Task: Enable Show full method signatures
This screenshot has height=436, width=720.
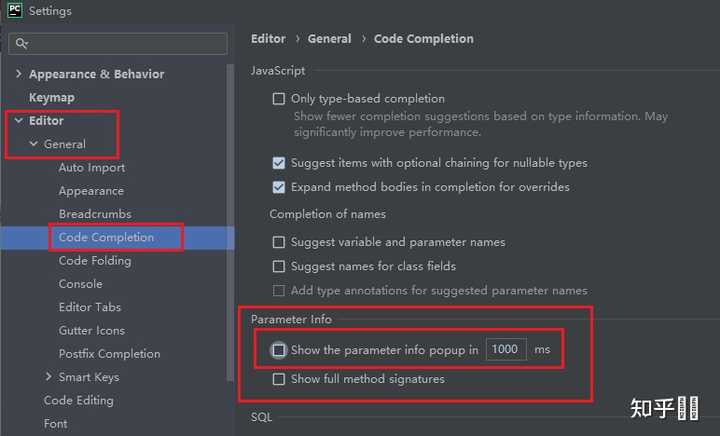Action: click(x=278, y=379)
